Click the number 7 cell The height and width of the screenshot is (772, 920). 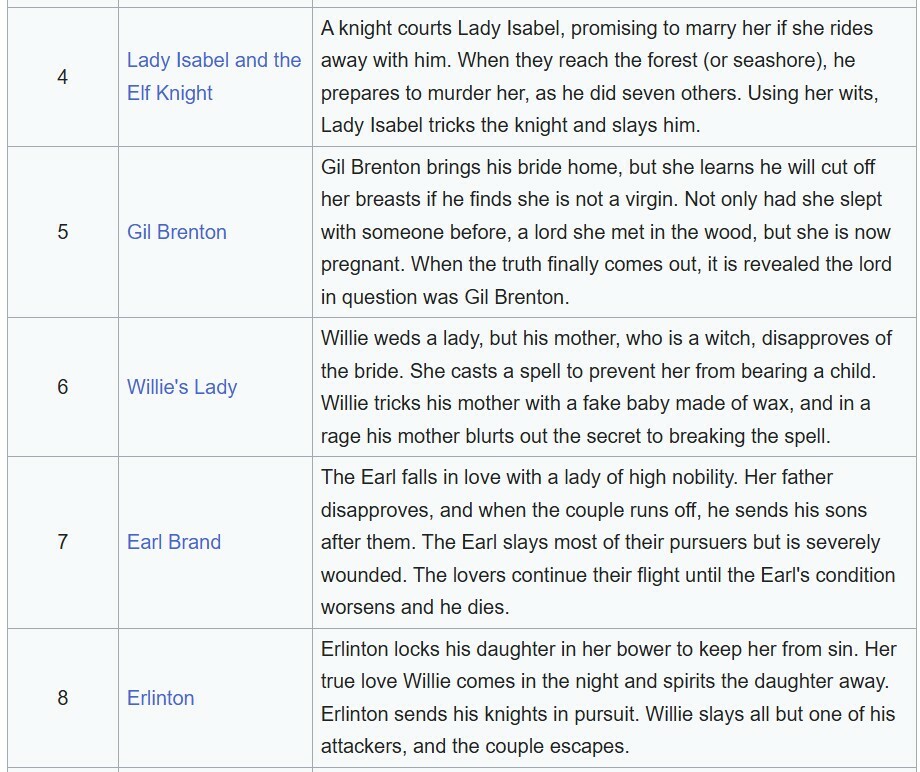click(x=63, y=542)
